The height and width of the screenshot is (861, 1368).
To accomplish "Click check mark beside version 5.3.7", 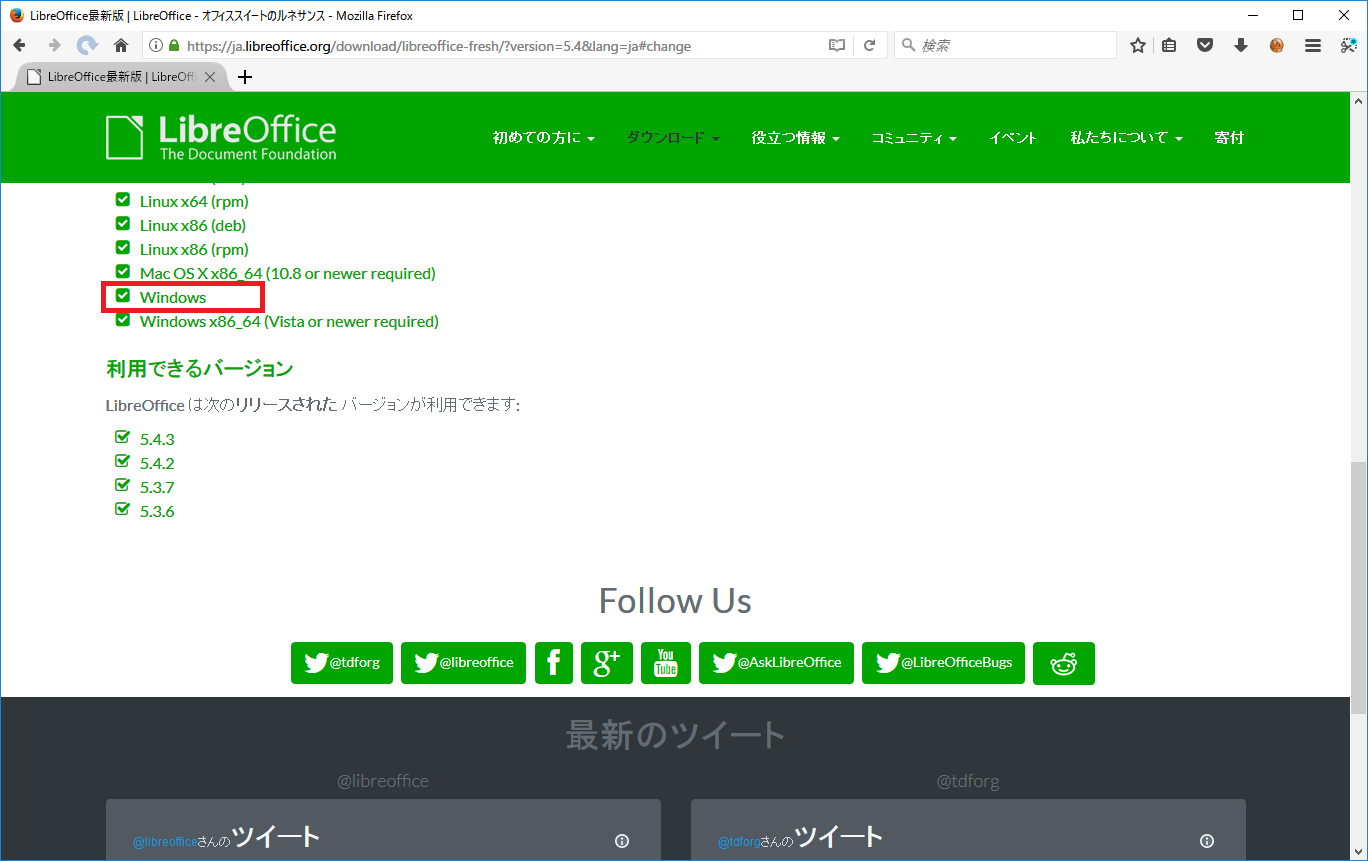I will tap(123, 485).
